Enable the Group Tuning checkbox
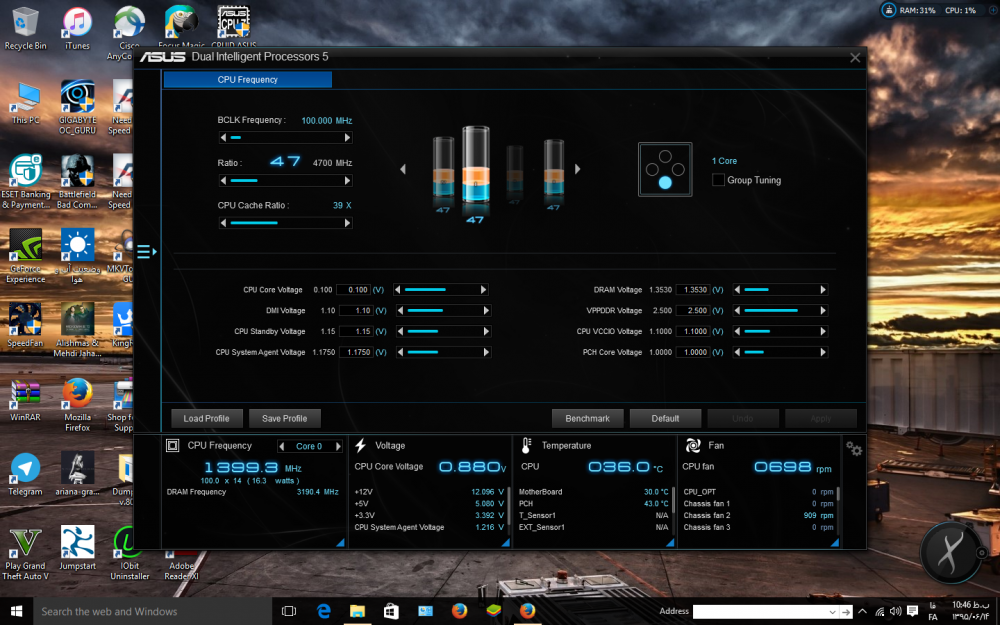This screenshot has height=625, width=1000. 717,180
